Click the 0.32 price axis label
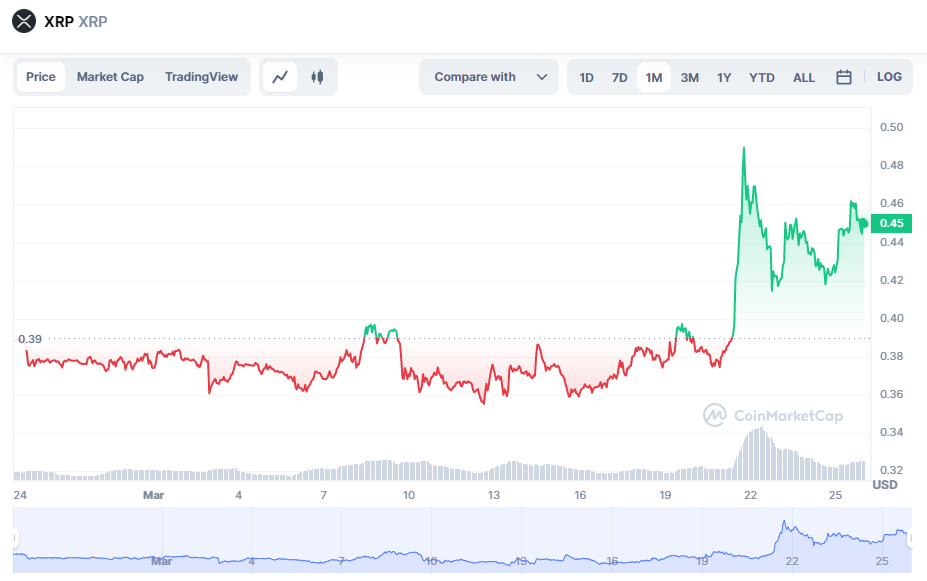927x581 pixels. pos(892,470)
